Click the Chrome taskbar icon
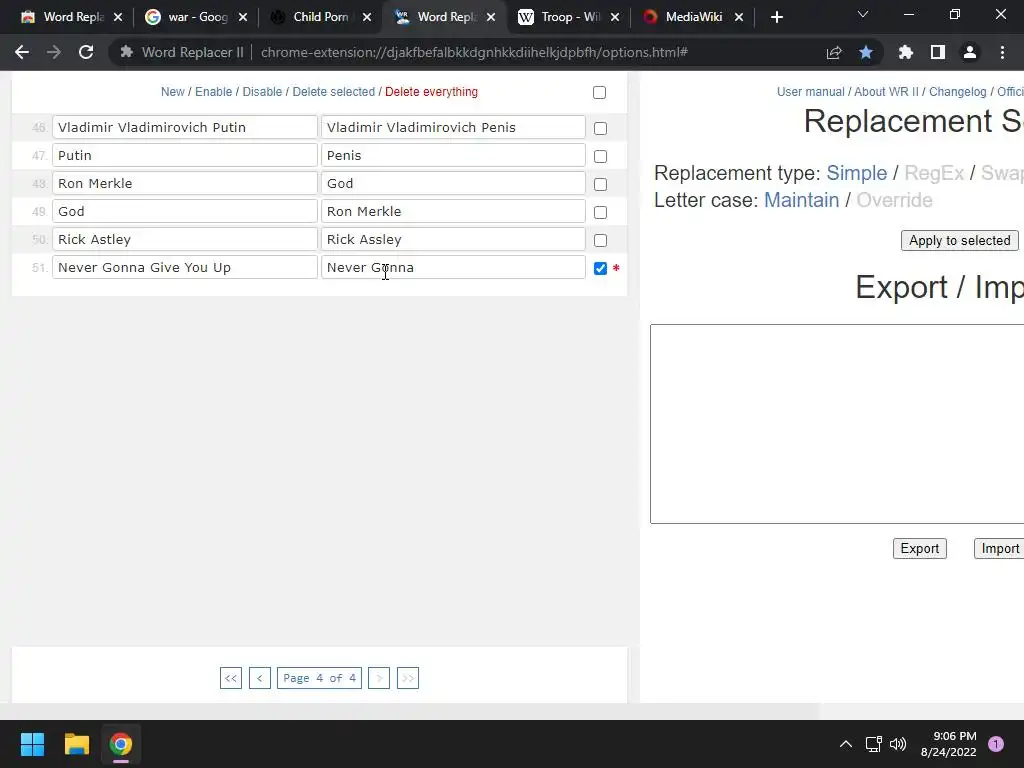This screenshot has width=1024, height=768. 121,744
